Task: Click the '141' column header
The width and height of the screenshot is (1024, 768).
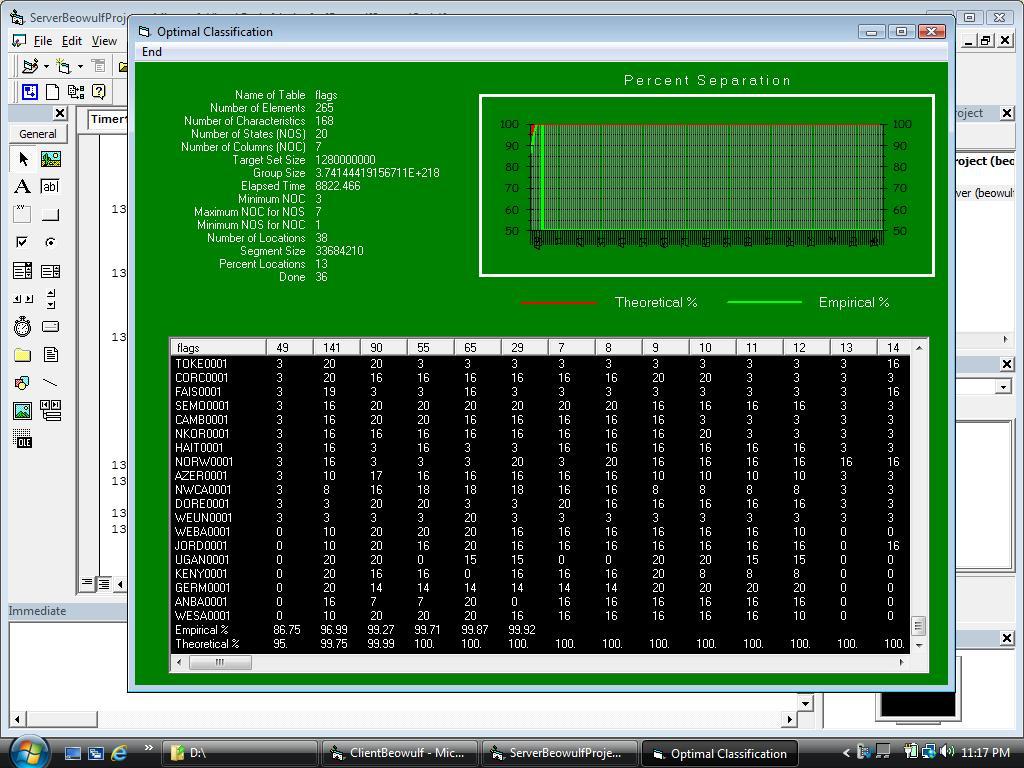Action: tap(336, 347)
